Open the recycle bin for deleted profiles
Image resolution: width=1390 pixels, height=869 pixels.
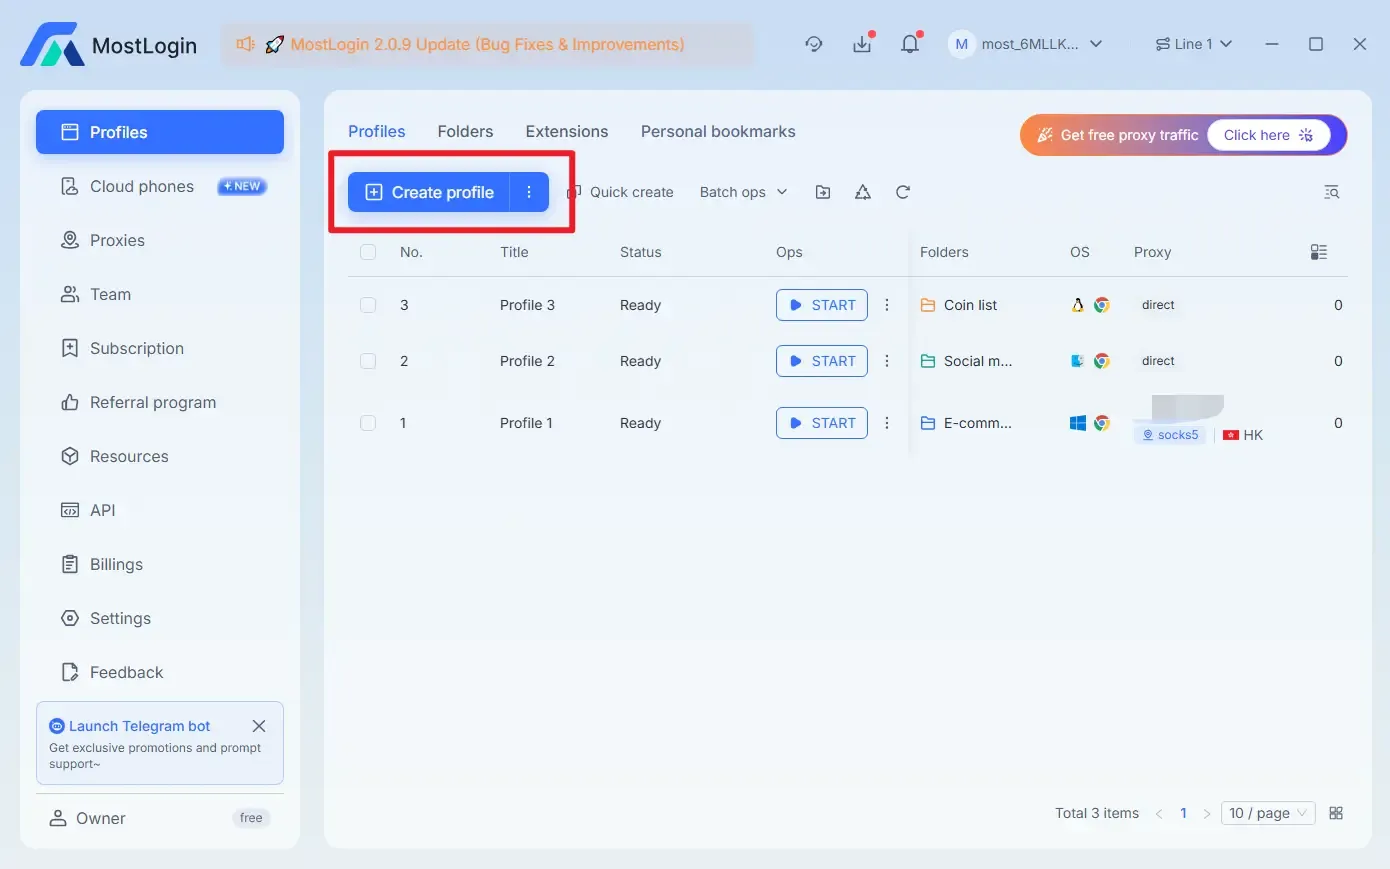[x=862, y=191]
